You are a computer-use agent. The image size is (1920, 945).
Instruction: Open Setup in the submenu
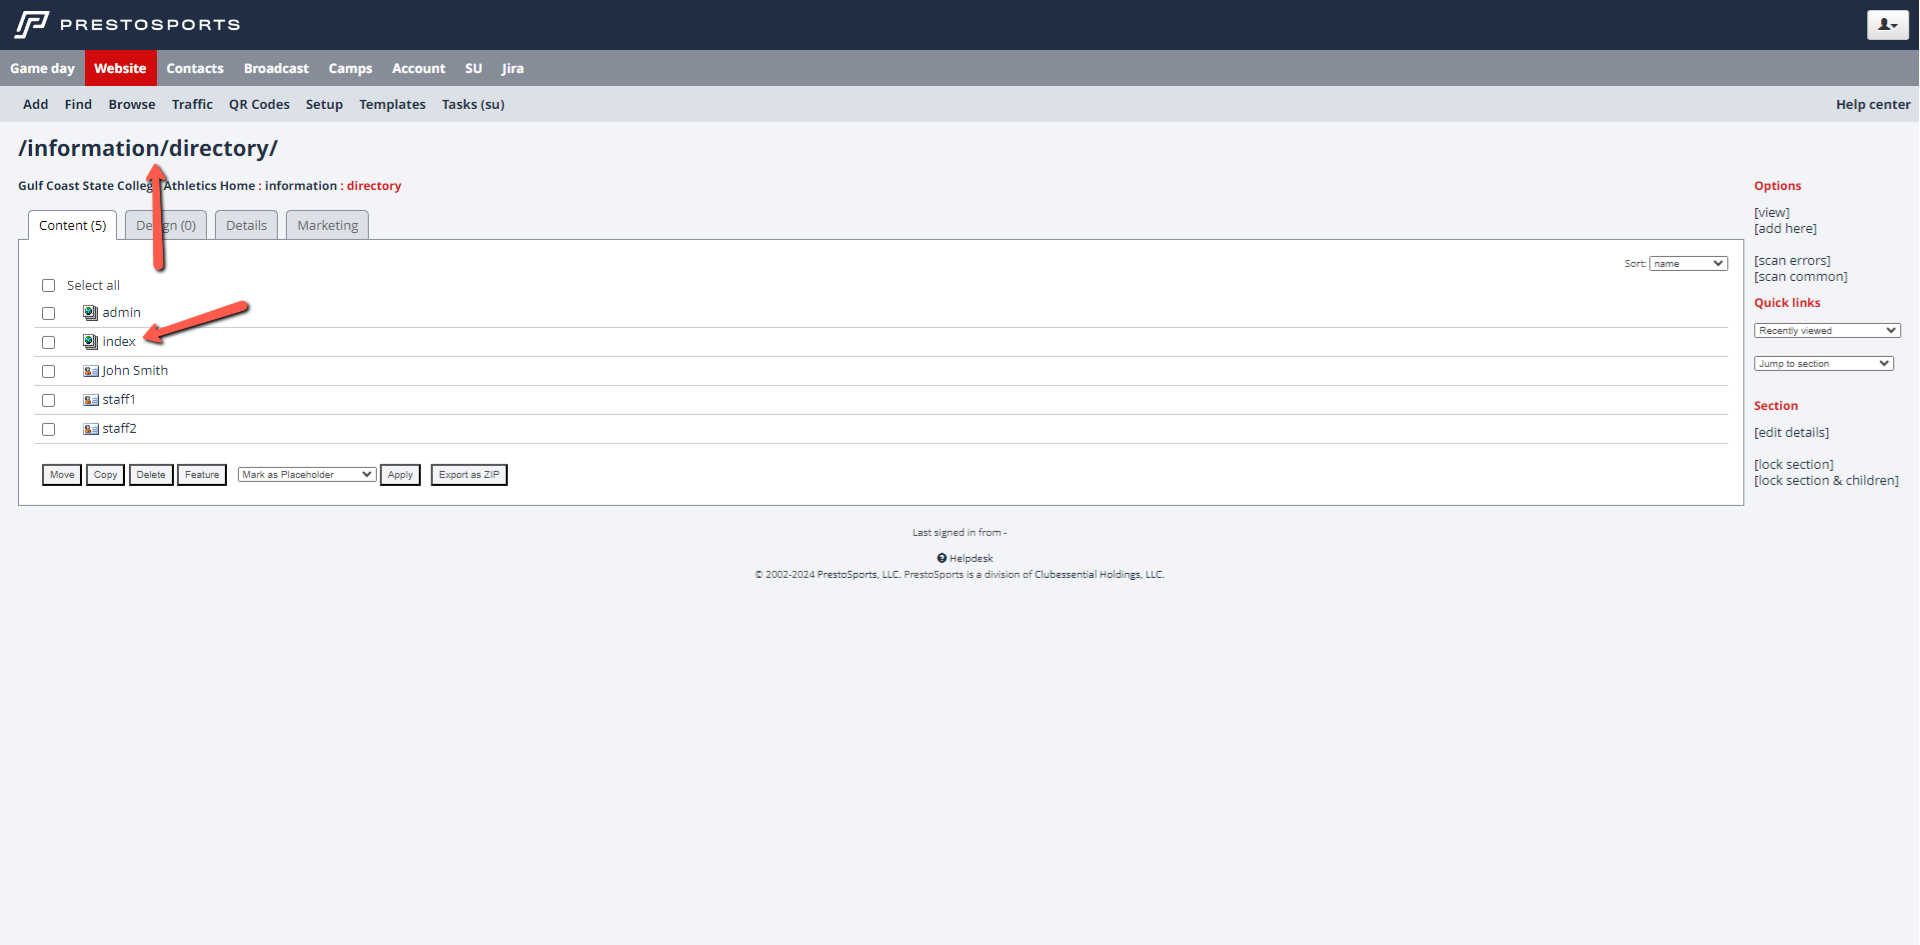(x=324, y=104)
